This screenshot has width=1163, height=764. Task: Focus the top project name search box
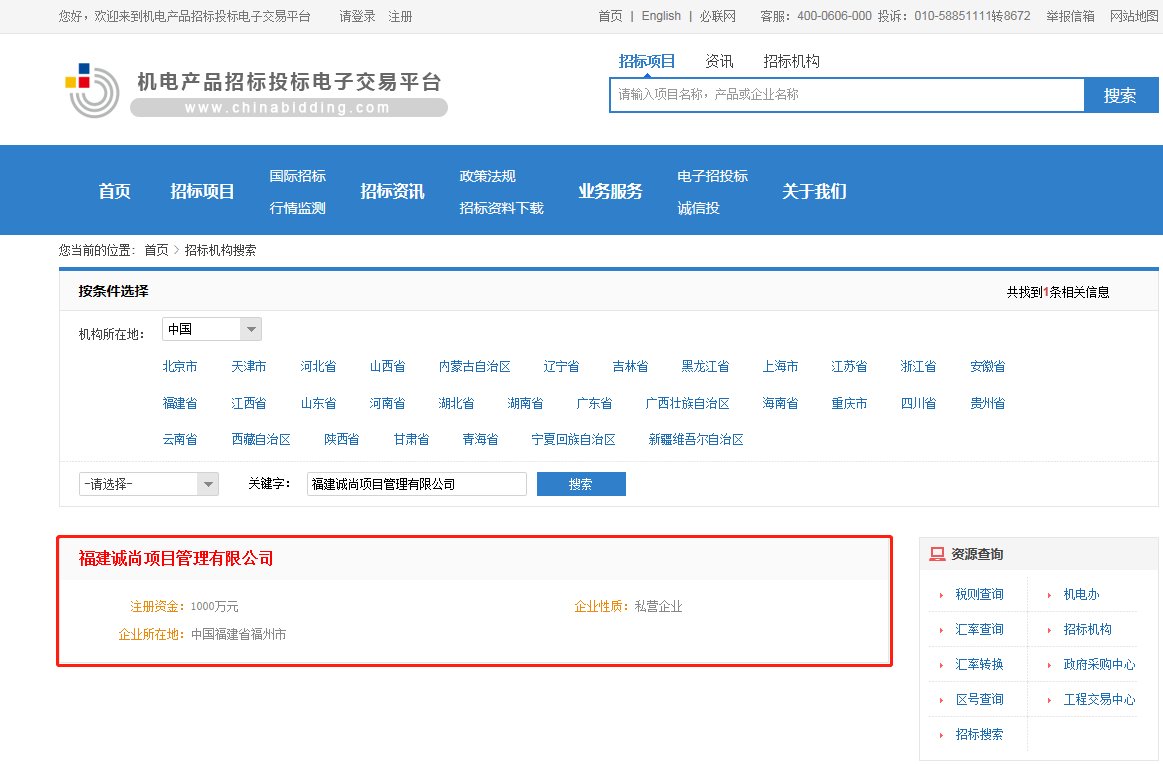tap(847, 95)
